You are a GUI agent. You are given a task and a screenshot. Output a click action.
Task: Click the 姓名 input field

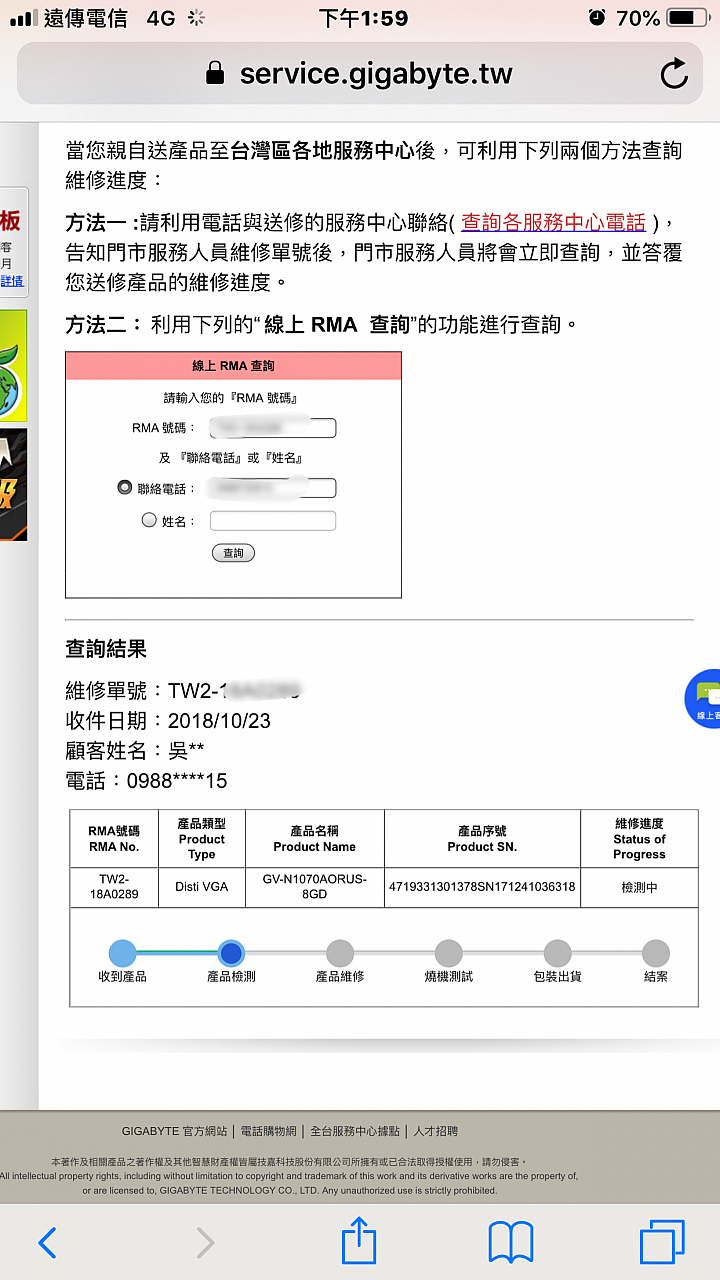(272, 520)
